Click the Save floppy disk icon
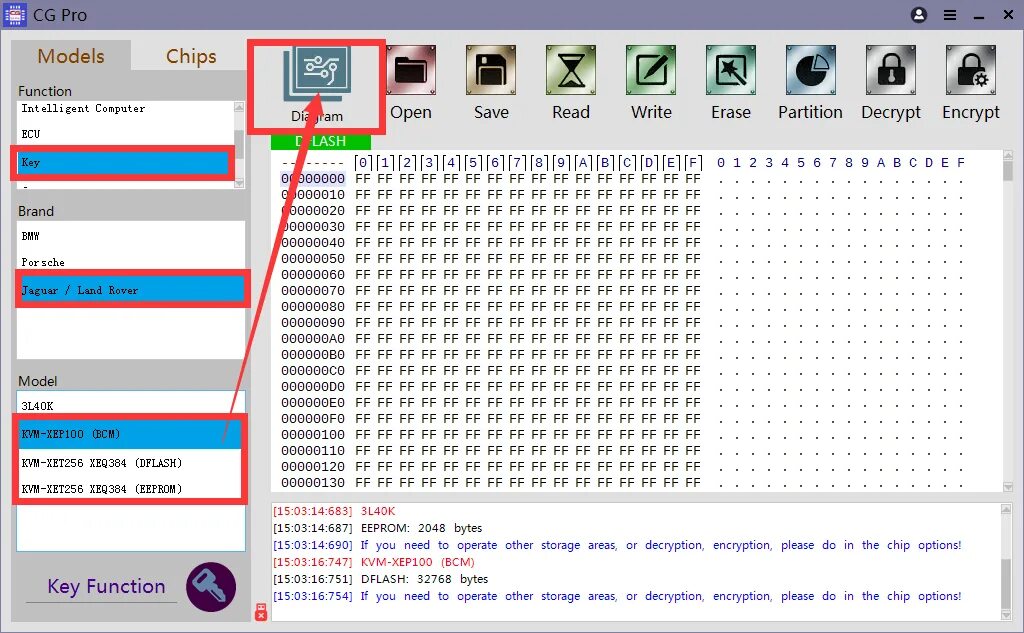The height and width of the screenshot is (633, 1024). pyautogui.click(x=491, y=70)
